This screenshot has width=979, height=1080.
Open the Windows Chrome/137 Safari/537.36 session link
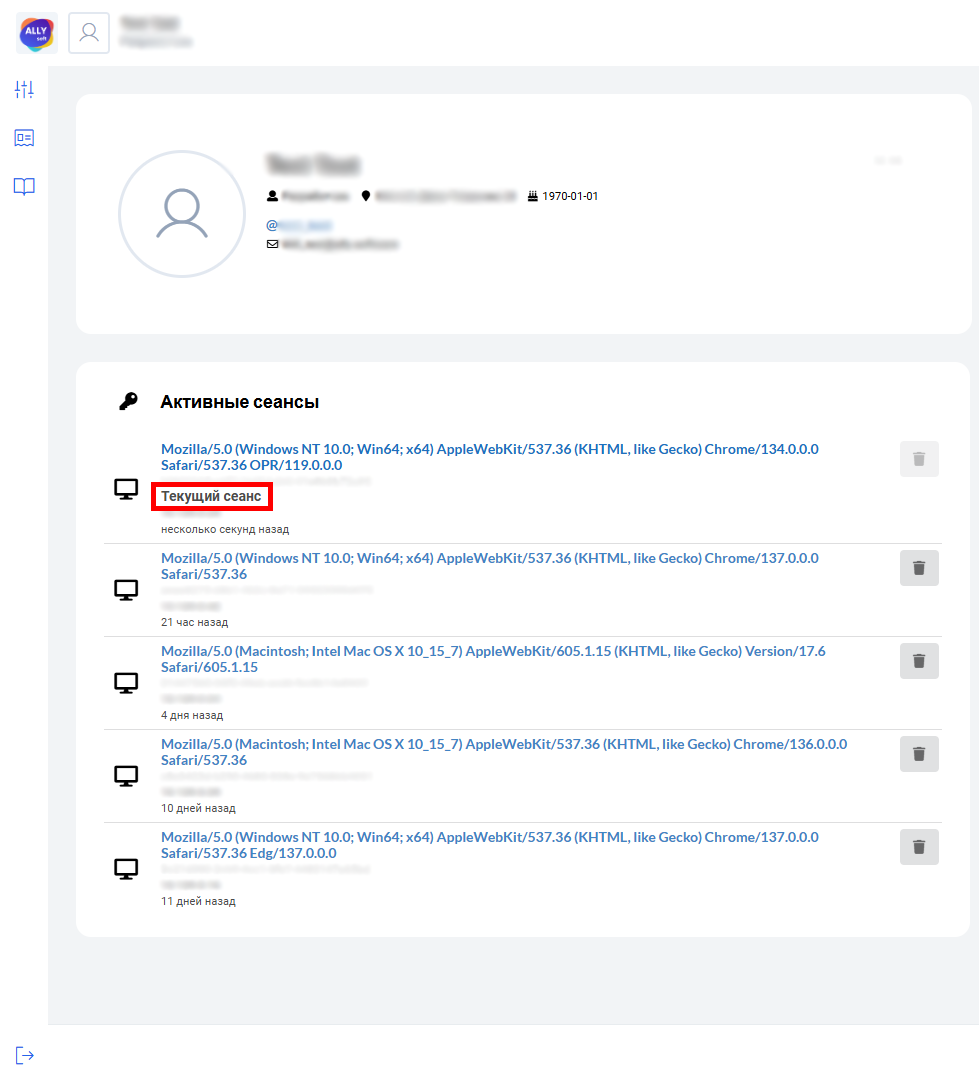click(490, 565)
